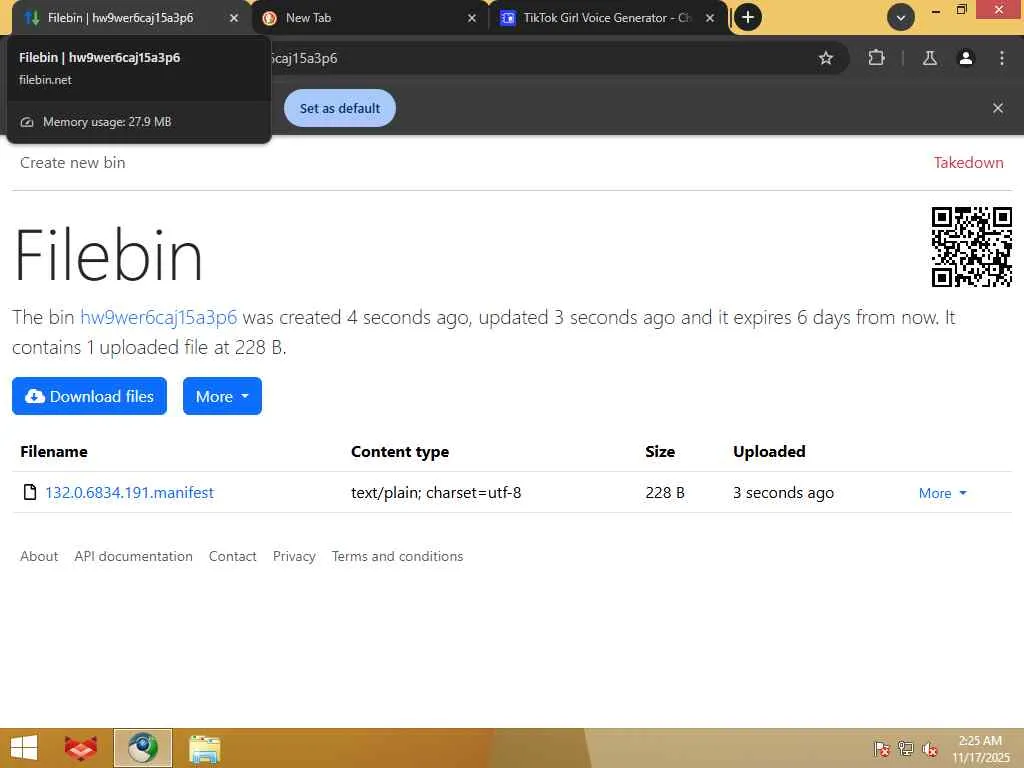The width and height of the screenshot is (1024, 768).
Task: Click the muted speaker tray icon
Action: 929,749
